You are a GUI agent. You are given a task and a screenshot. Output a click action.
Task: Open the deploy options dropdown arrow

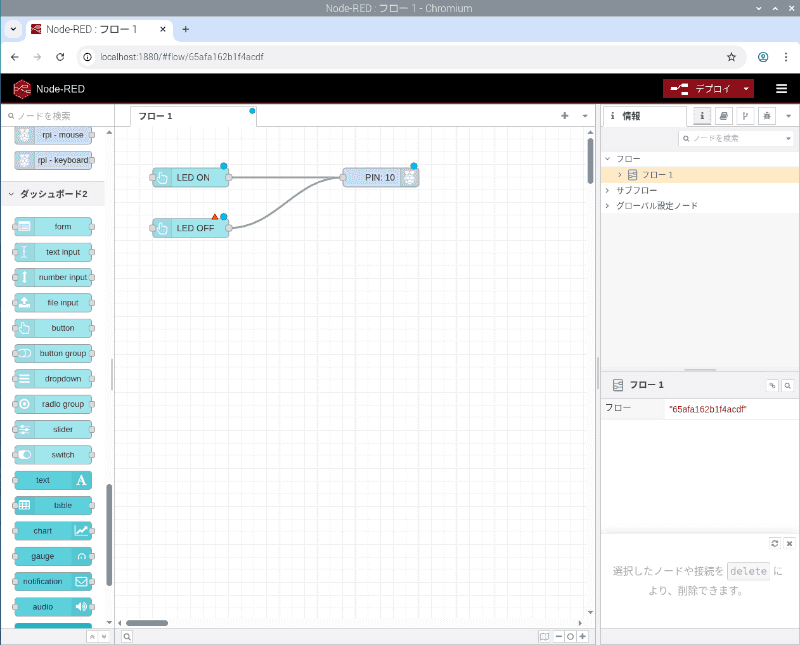[746, 89]
